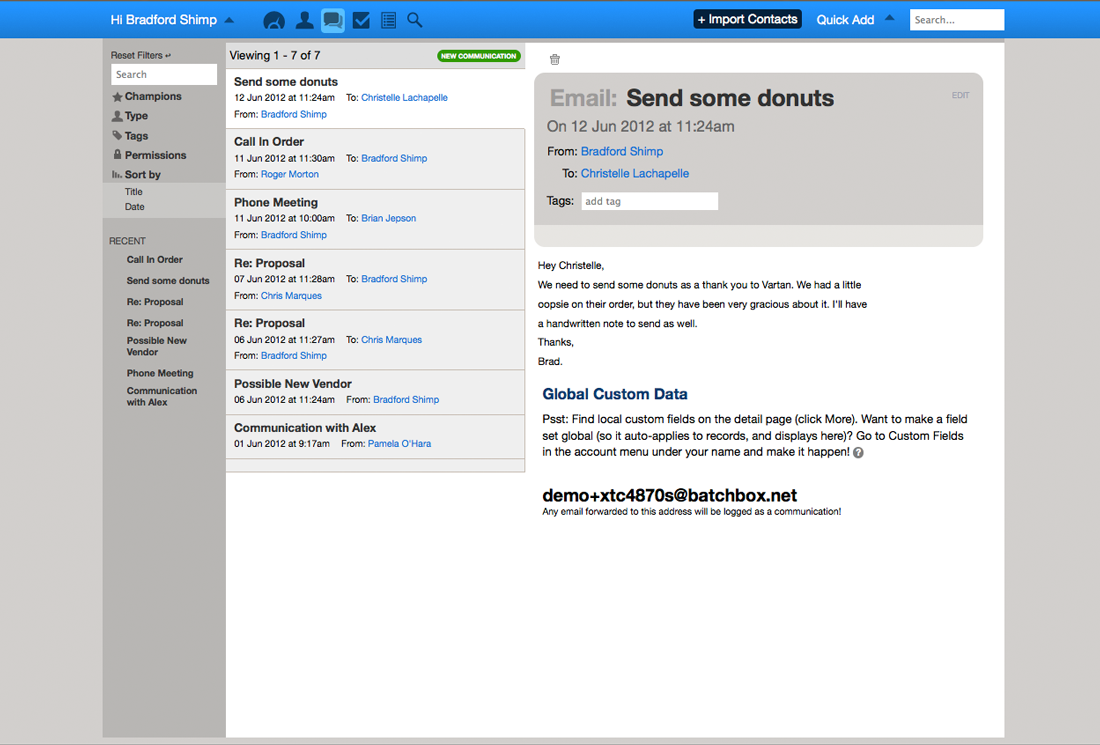Sort communications by Title
The height and width of the screenshot is (745, 1100).
click(x=133, y=192)
